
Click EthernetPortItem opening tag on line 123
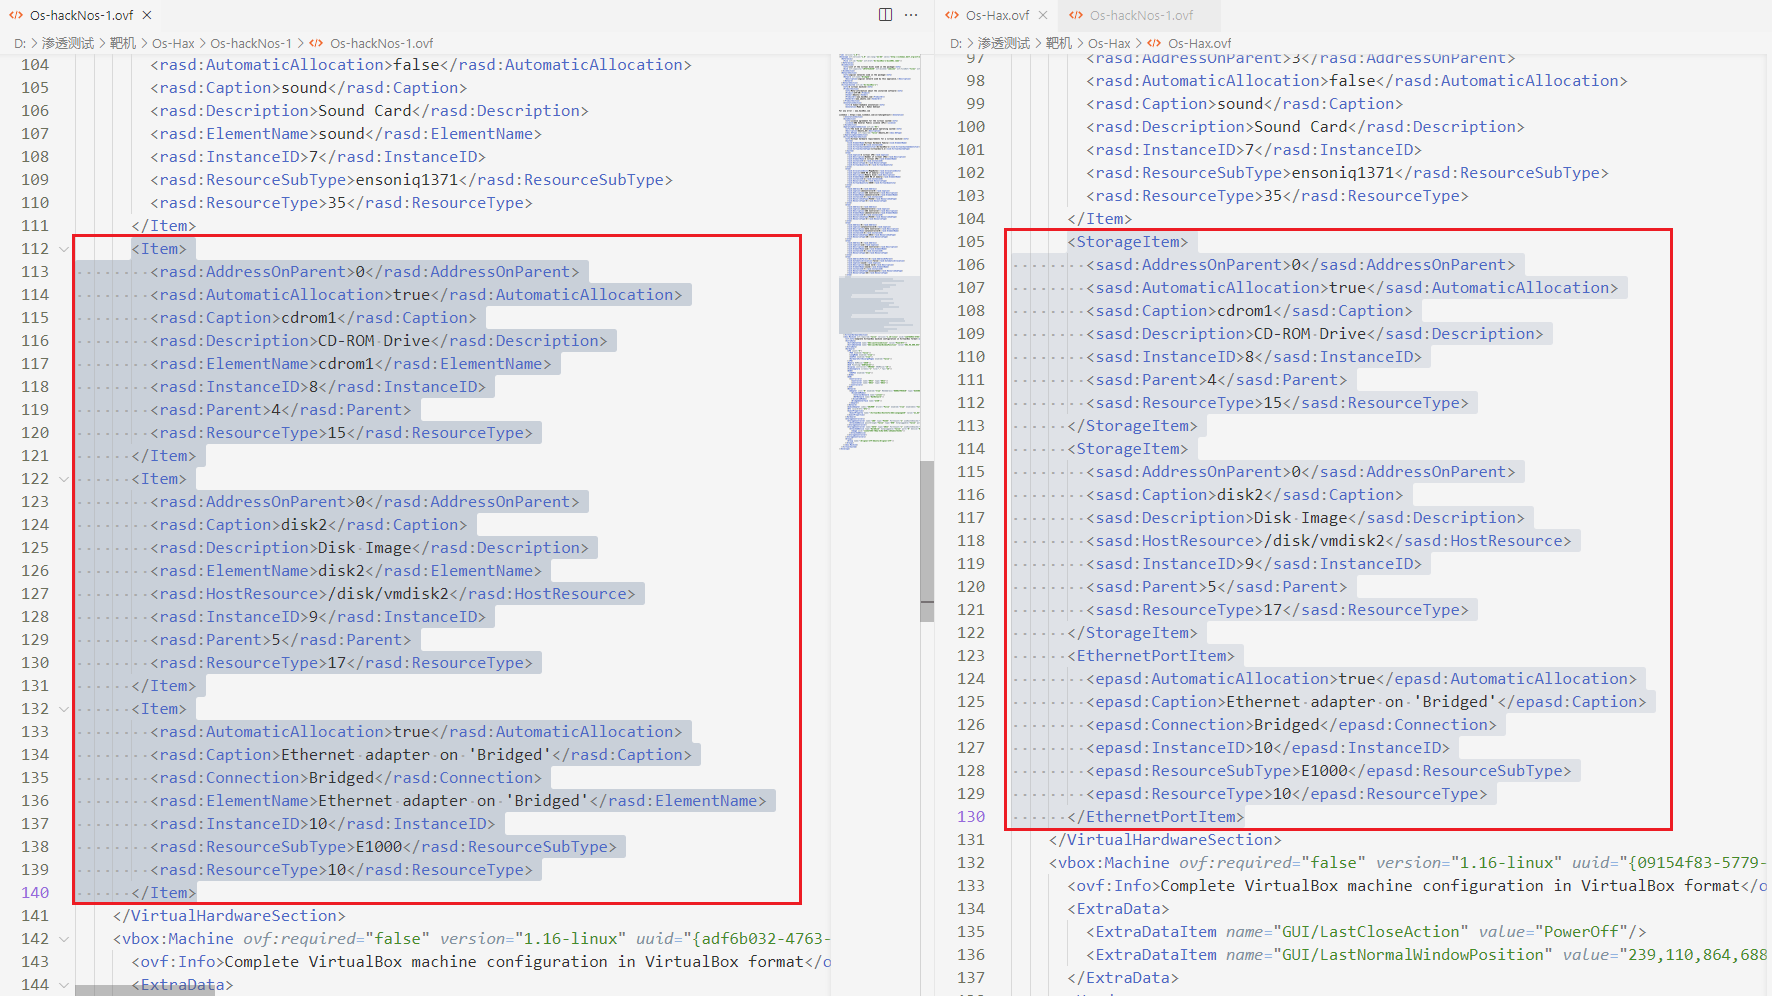click(1151, 656)
